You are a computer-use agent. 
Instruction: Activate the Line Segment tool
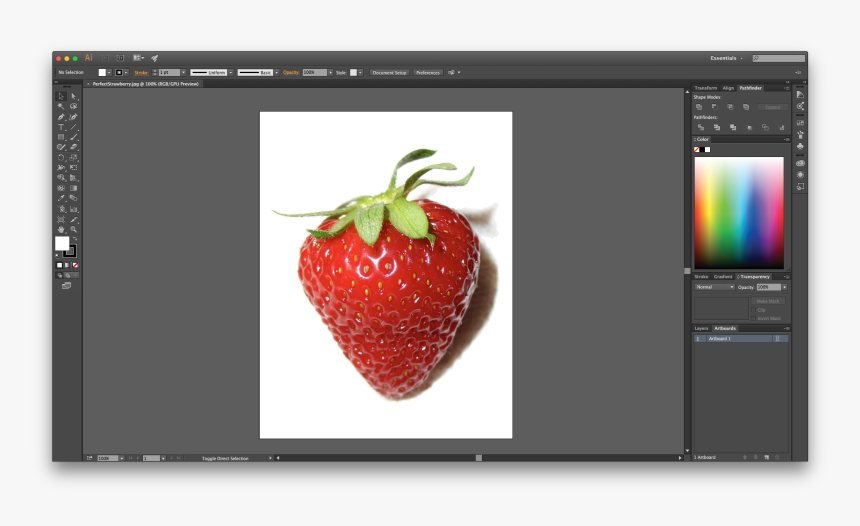pos(73,127)
